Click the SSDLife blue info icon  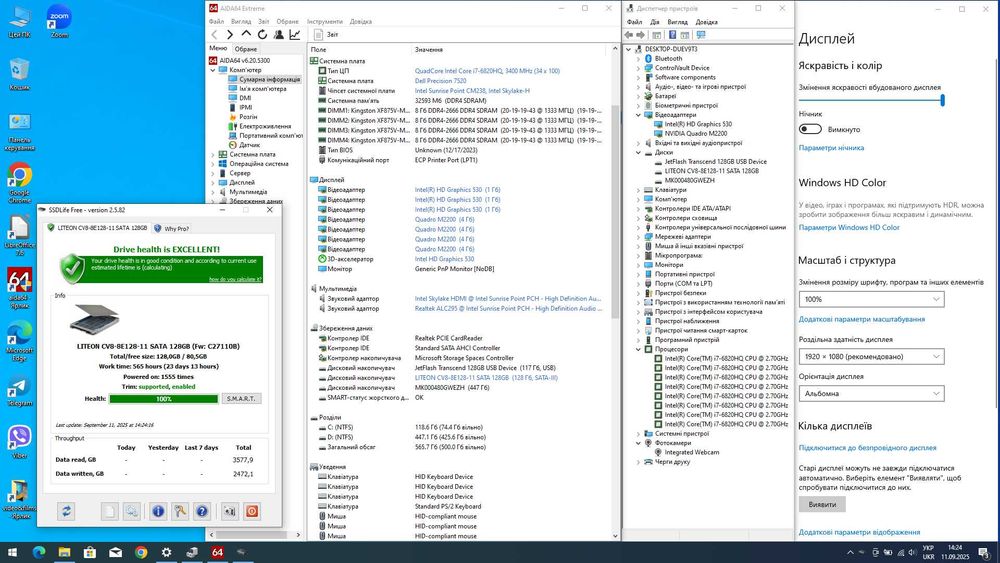pyautogui.click(x=158, y=511)
